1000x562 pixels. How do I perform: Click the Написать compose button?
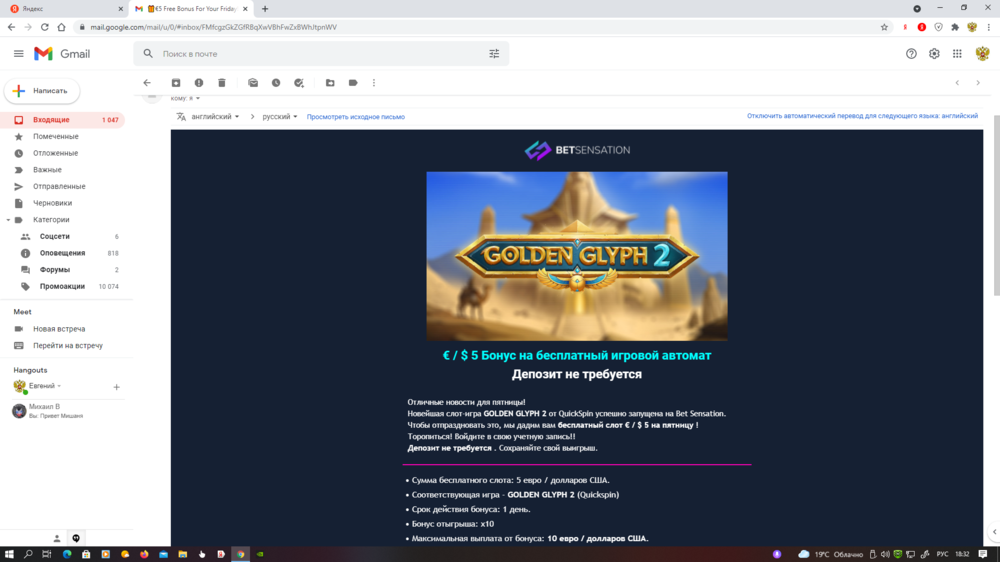point(42,91)
